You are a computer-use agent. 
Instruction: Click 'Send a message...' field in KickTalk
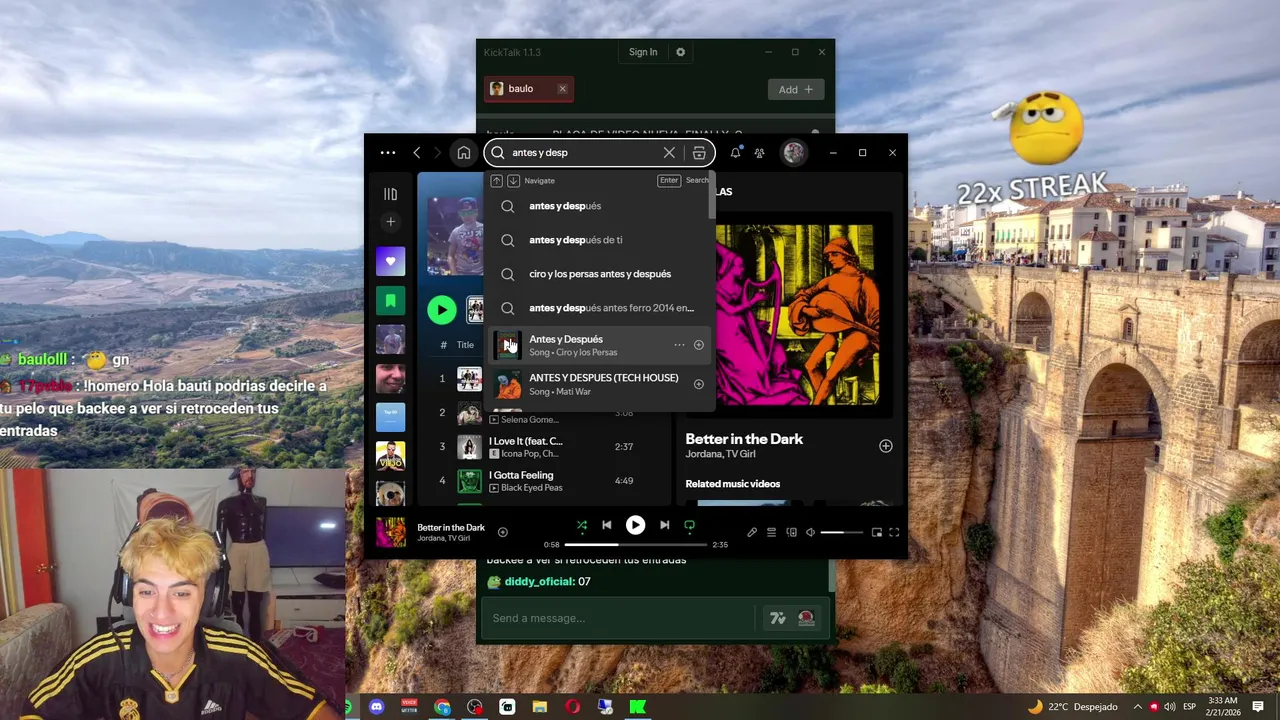click(x=620, y=618)
